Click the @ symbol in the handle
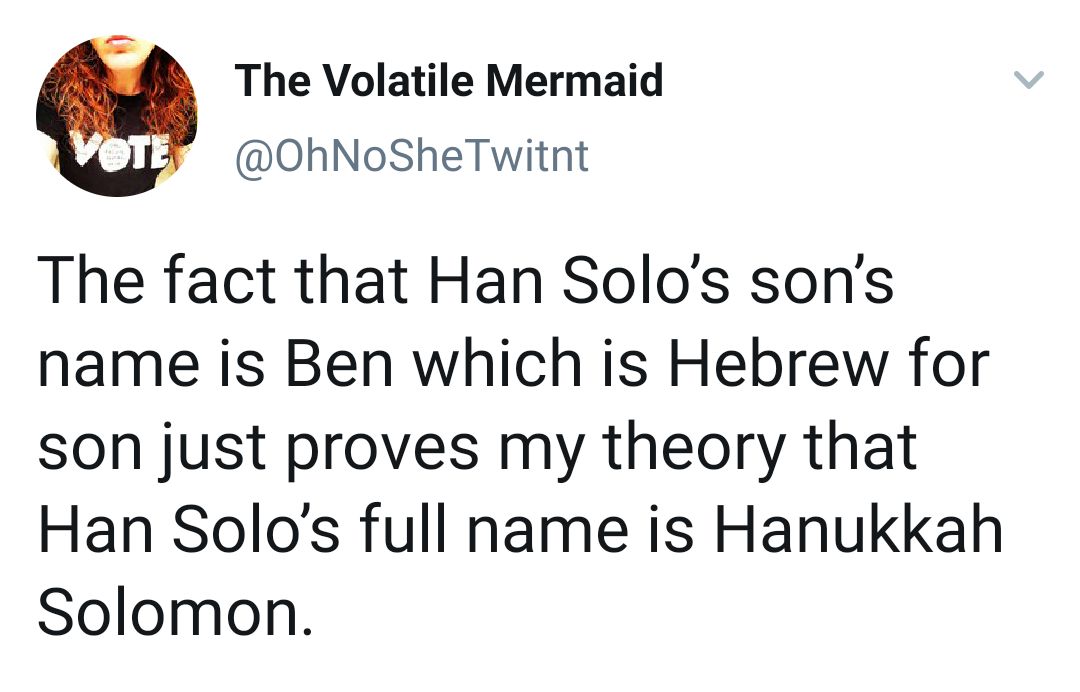The image size is (1080, 692). pyautogui.click(x=253, y=158)
